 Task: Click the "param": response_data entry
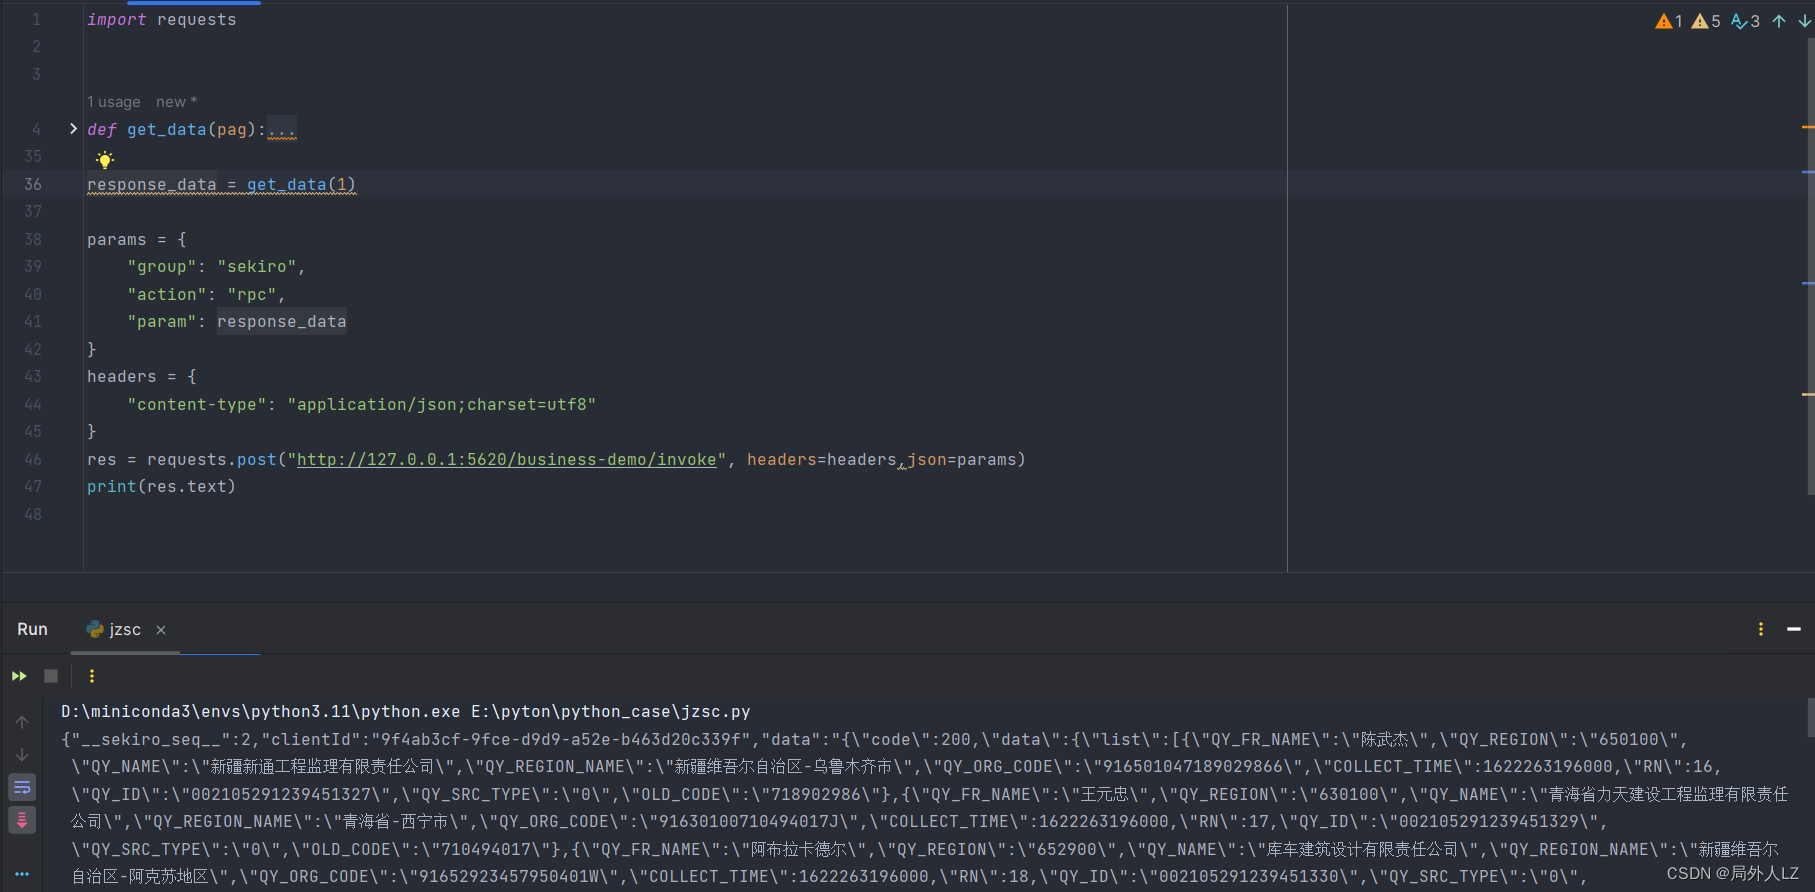(237, 321)
